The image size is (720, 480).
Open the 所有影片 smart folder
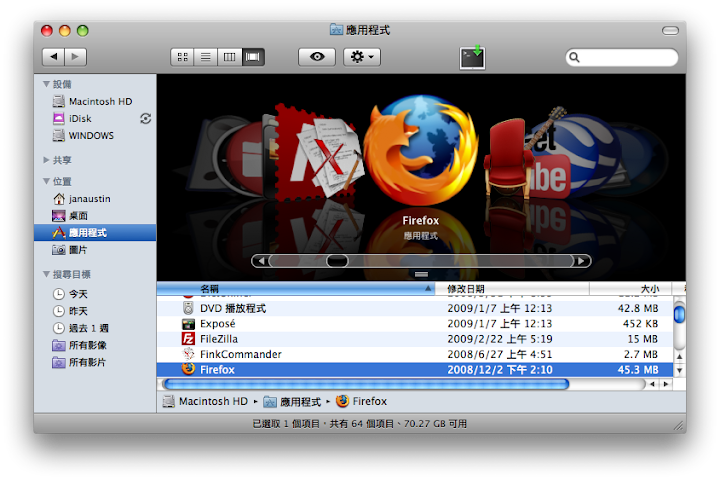tap(95, 362)
